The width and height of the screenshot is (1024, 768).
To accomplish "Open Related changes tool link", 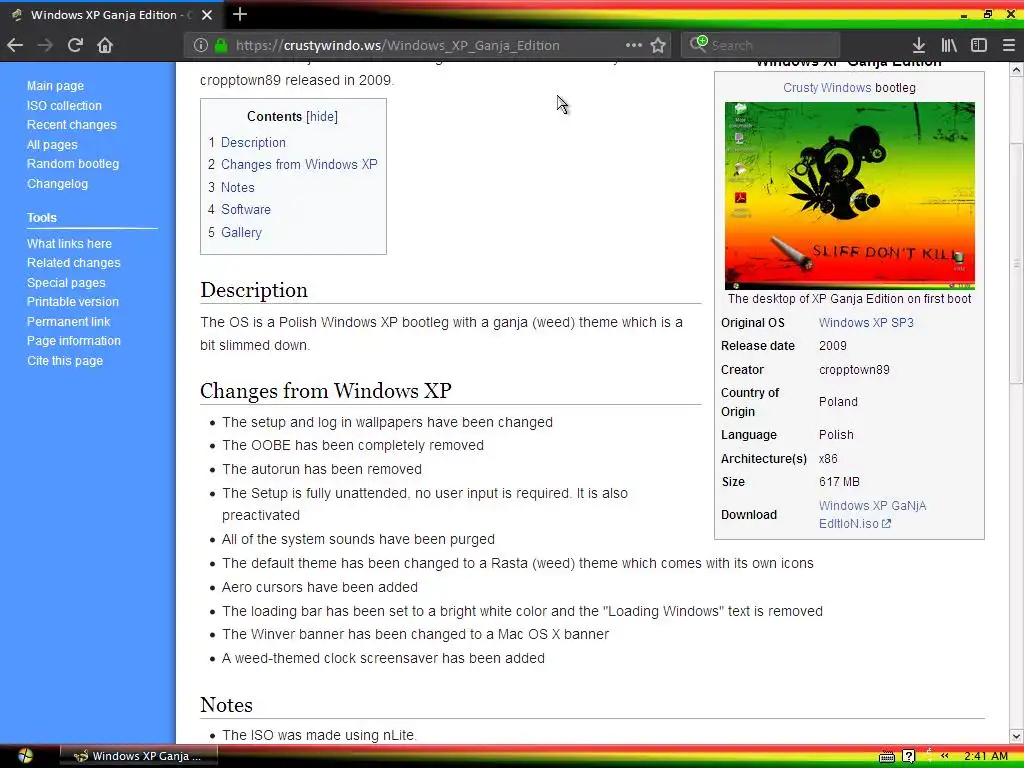I will tap(74, 263).
